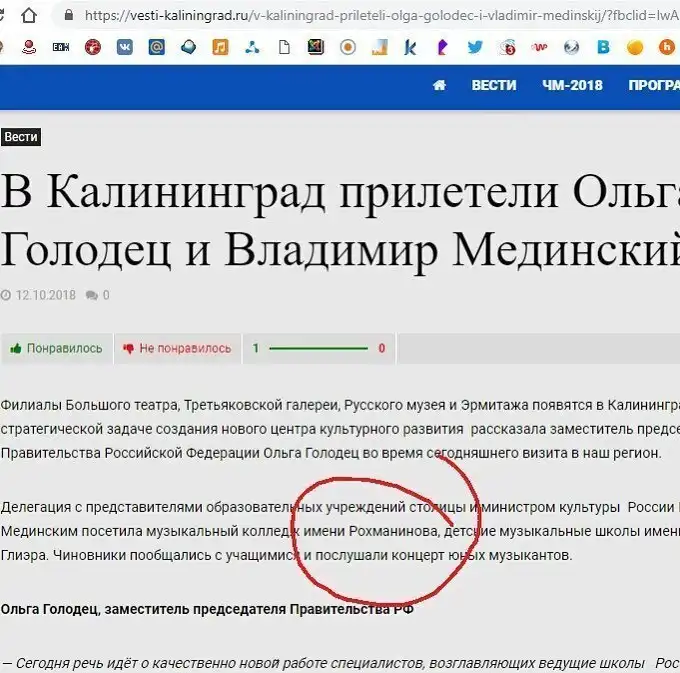Viewport: 680px width, 673px height.
Task: Click the comments bubble icon
Action: click(92, 295)
